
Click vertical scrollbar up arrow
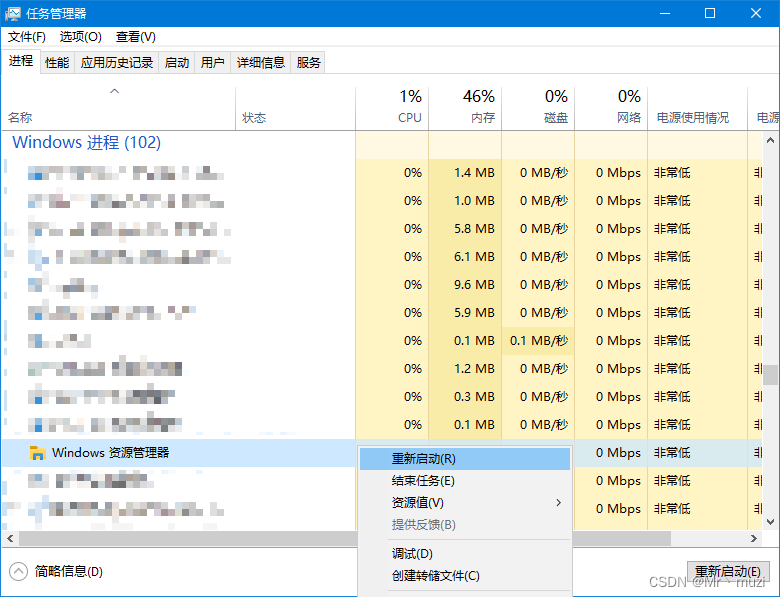[771, 140]
